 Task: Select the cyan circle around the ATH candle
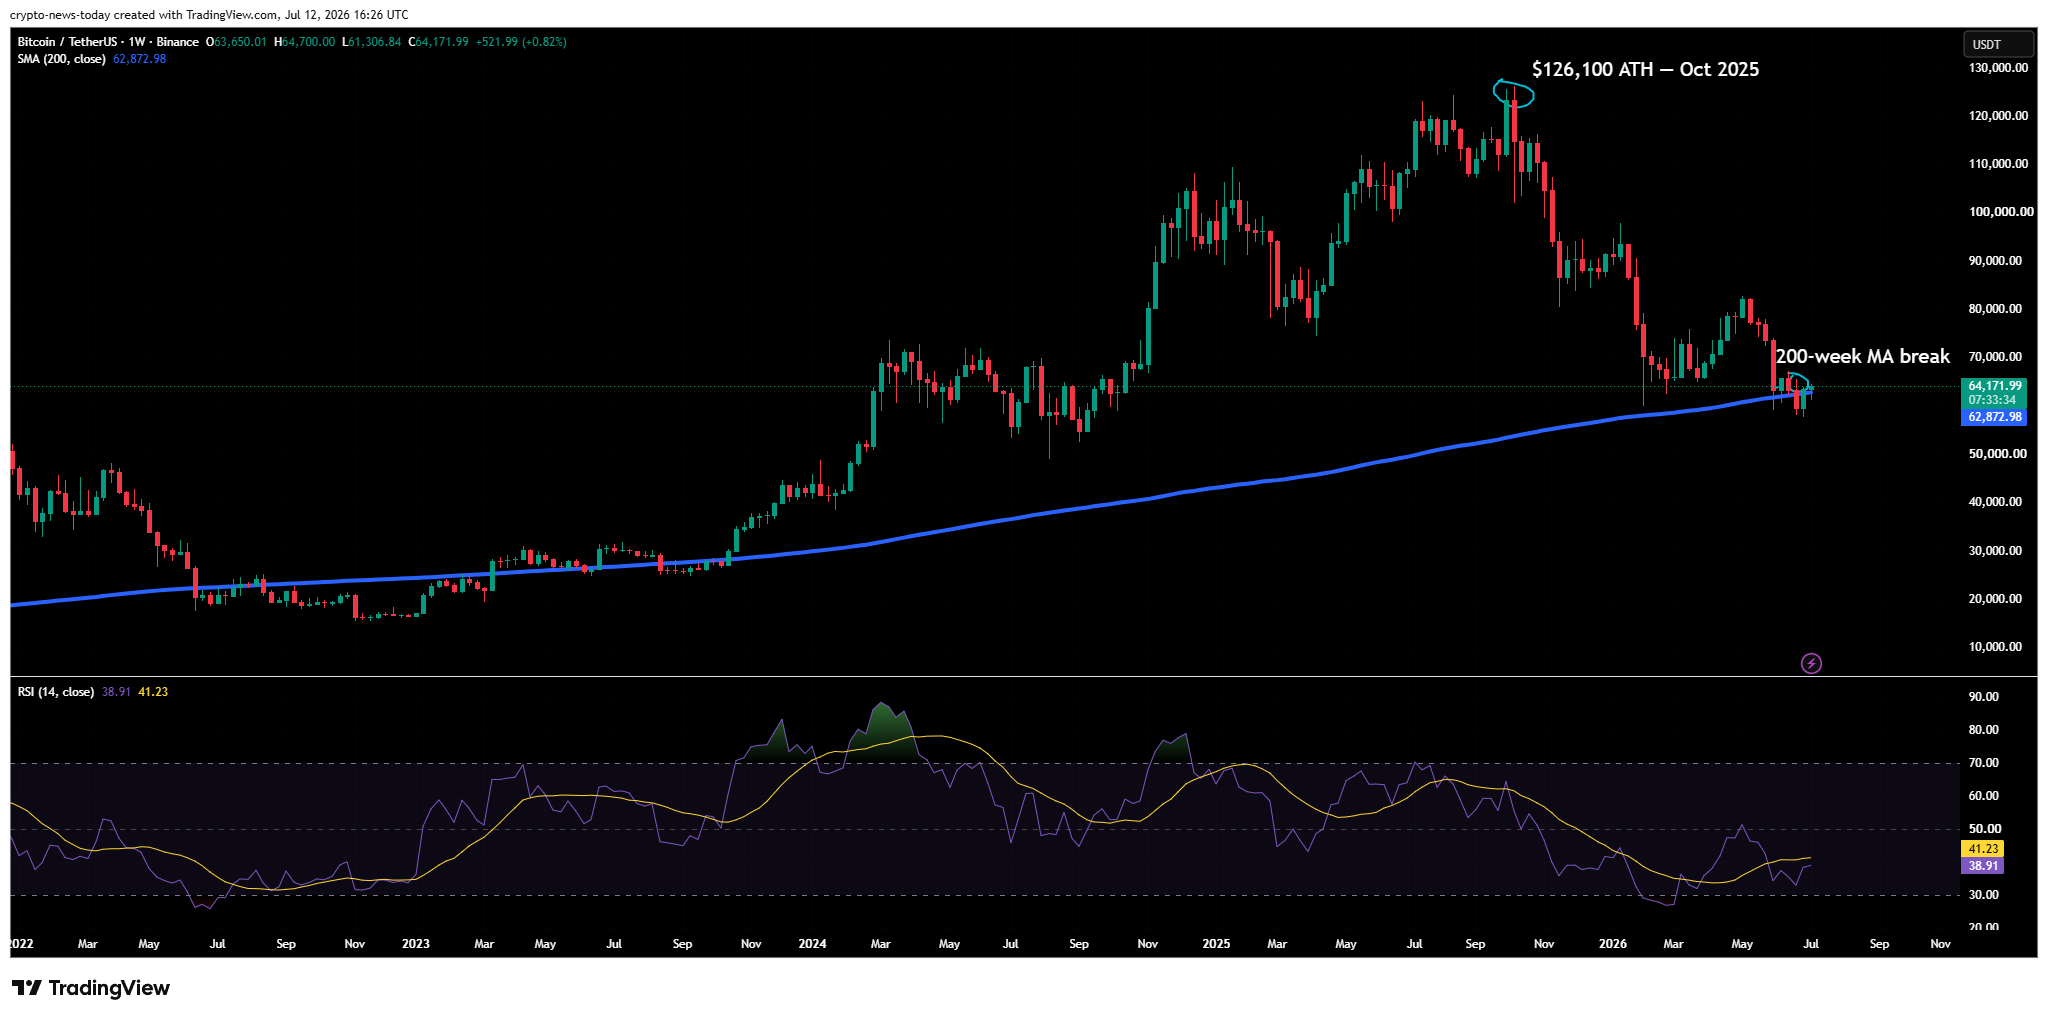(1513, 93)
